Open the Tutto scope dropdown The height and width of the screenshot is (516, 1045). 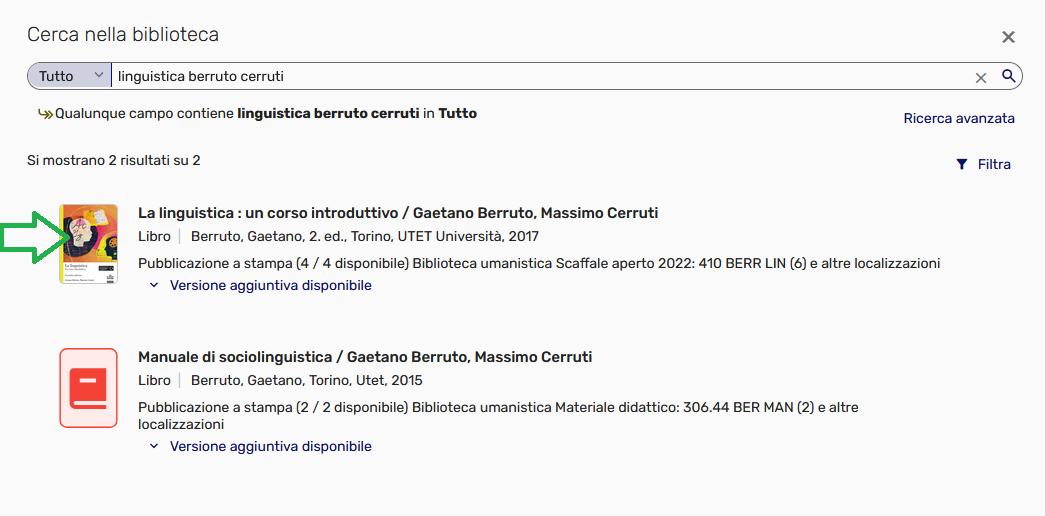pos(70,76)
